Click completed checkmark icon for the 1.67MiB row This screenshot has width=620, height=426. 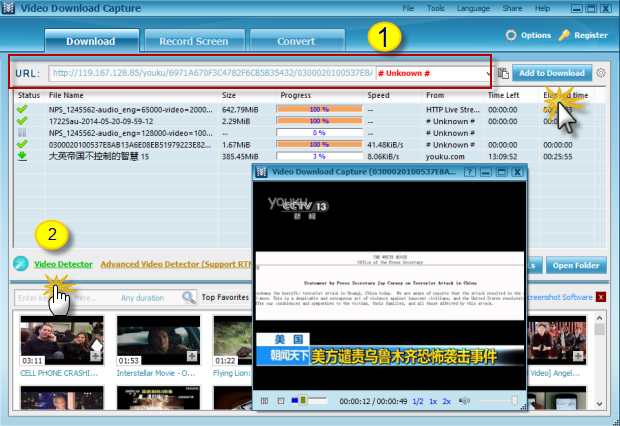pyautogui.click(x=22, y=144)
